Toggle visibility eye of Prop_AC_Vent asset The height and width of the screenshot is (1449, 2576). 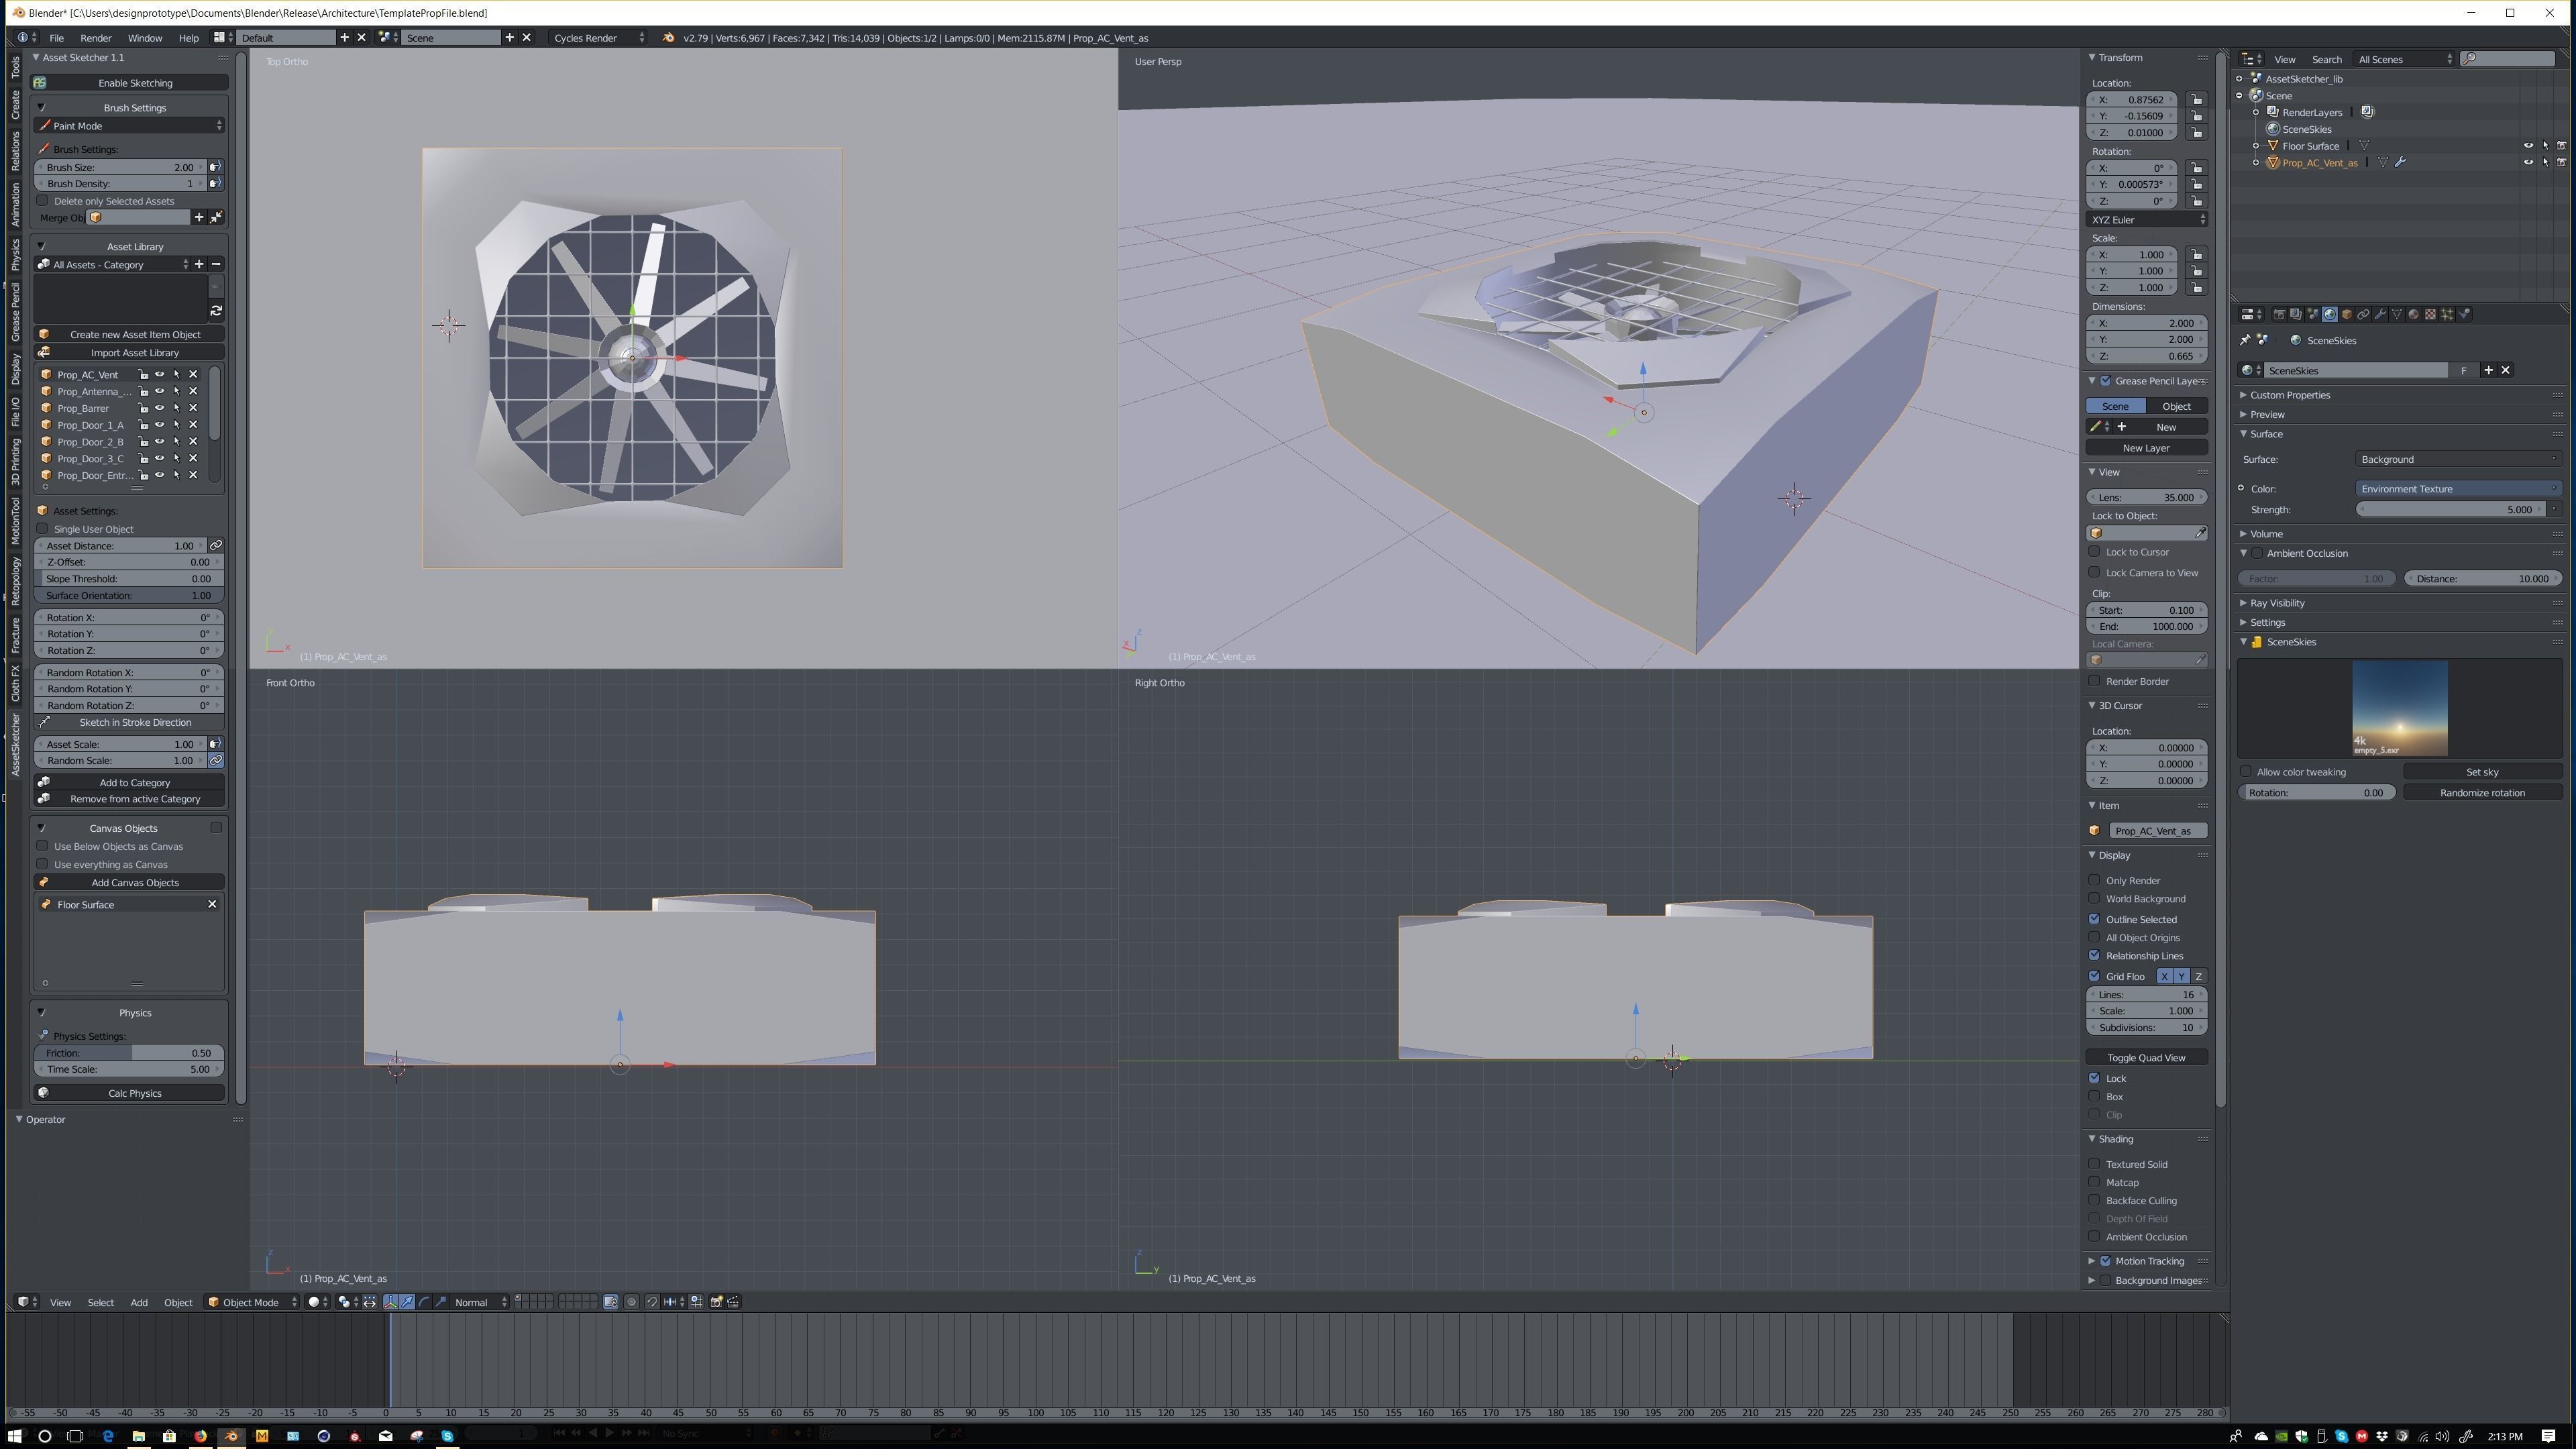[159, 375]
